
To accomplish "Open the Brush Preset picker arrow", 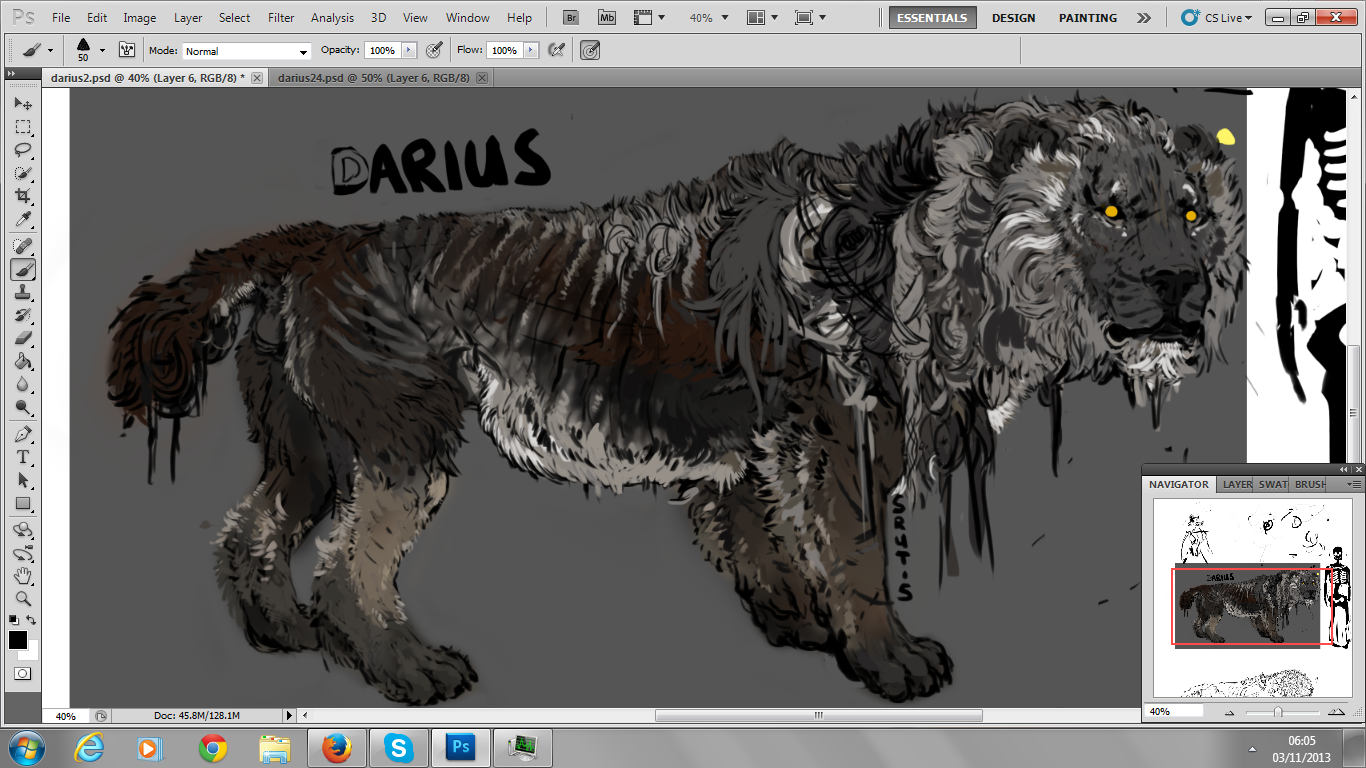I will point(102,50).
